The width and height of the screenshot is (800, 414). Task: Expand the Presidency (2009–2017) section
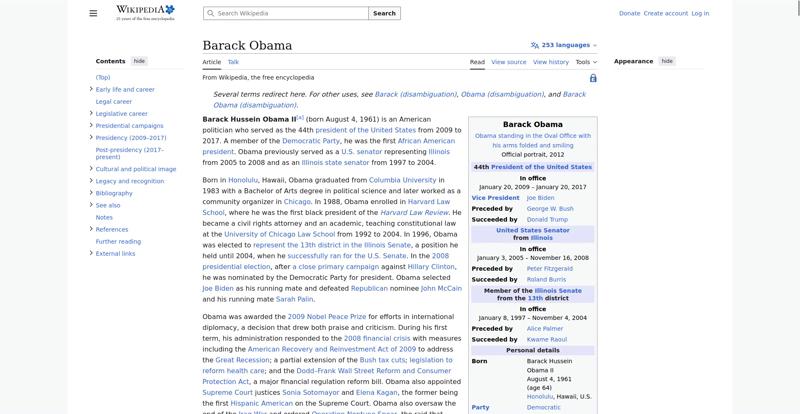click(91, 137)
